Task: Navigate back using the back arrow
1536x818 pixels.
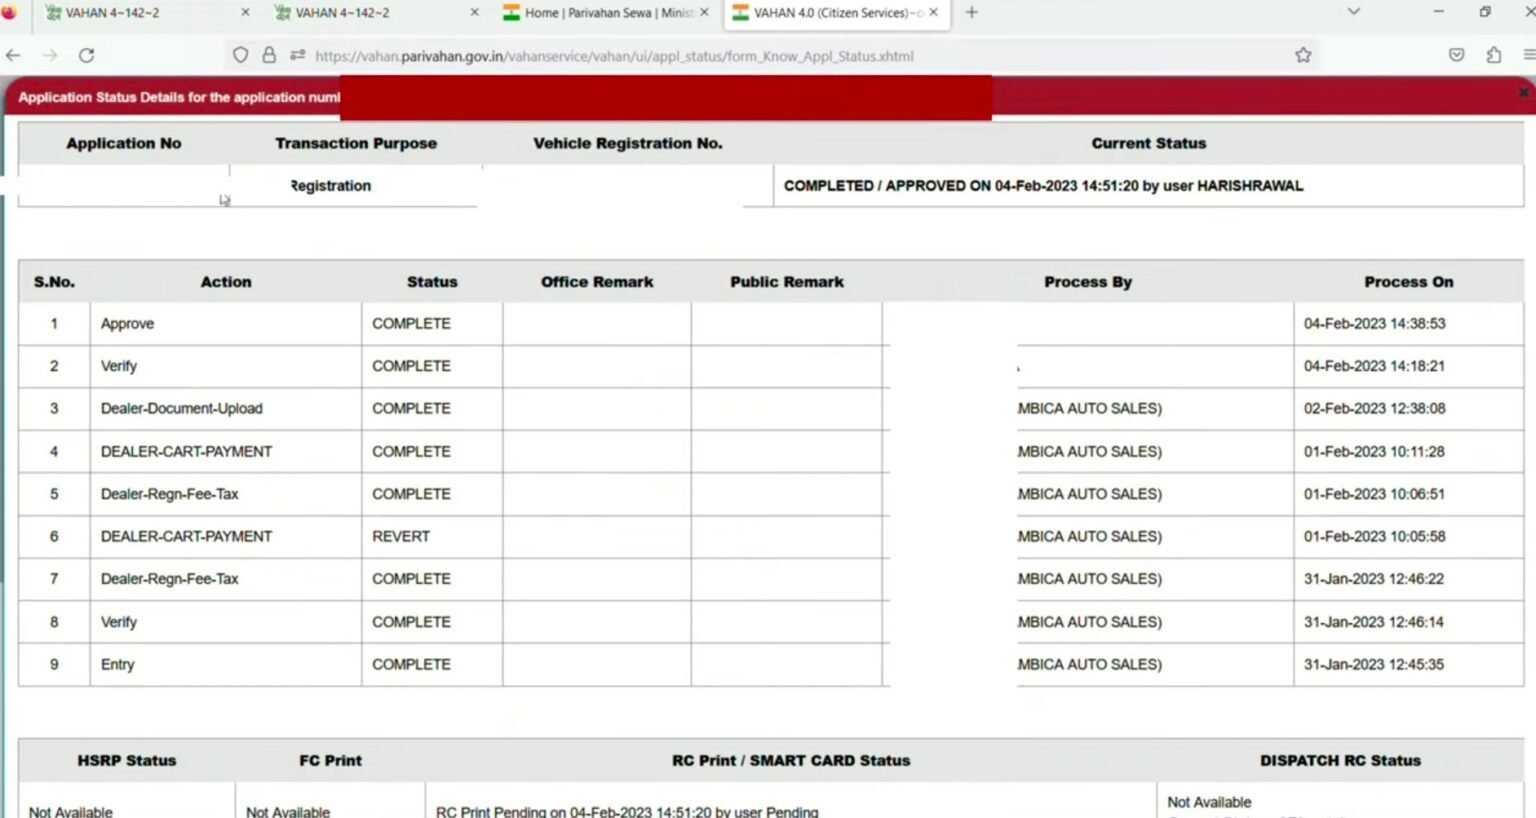Action: 12,56
